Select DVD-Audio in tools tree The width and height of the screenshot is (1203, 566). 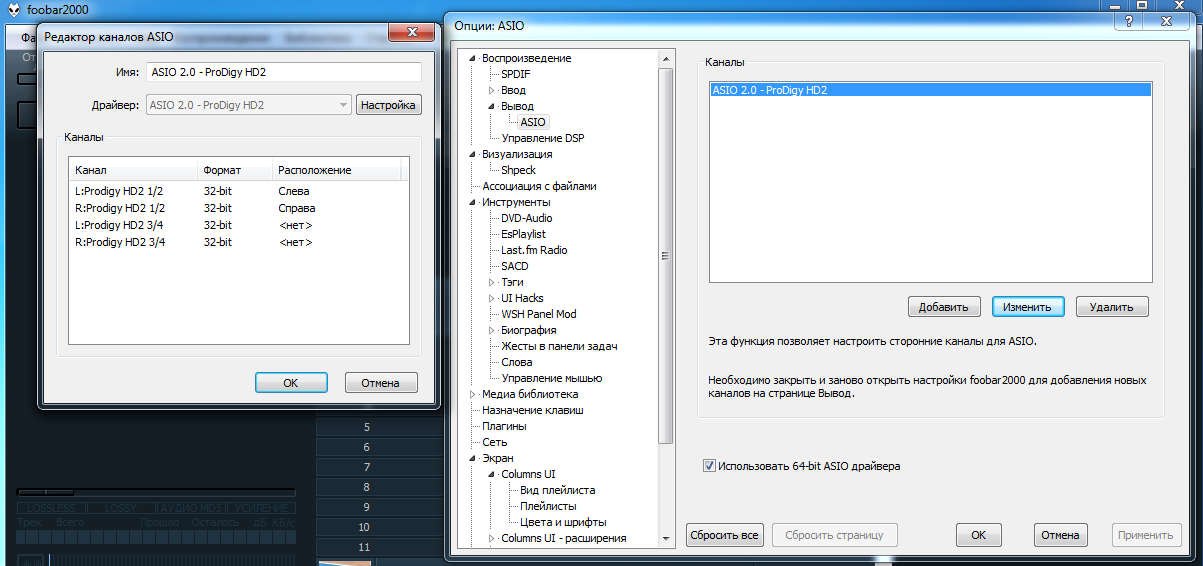tap(527, 218)
